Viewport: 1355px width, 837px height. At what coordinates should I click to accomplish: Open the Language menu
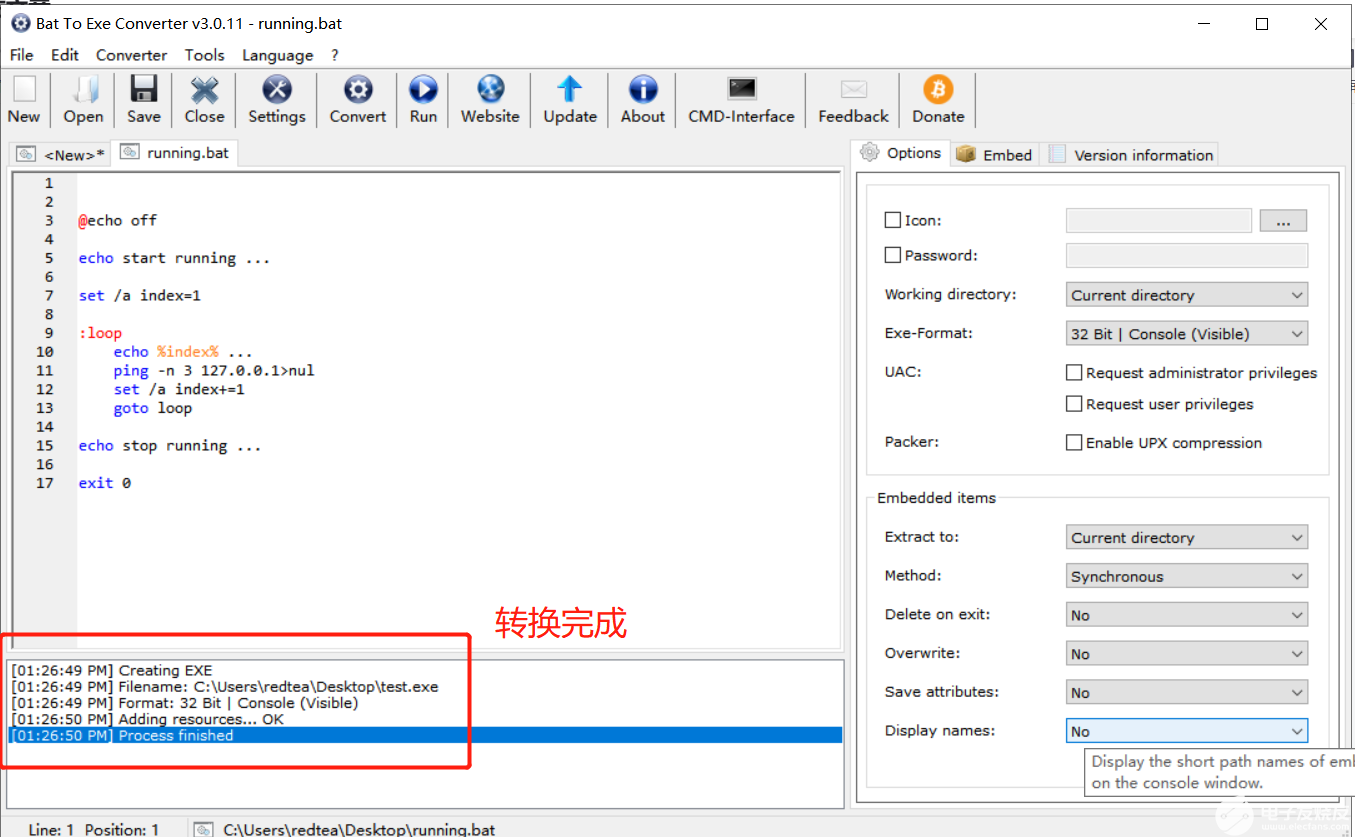(x=277, y=55)
